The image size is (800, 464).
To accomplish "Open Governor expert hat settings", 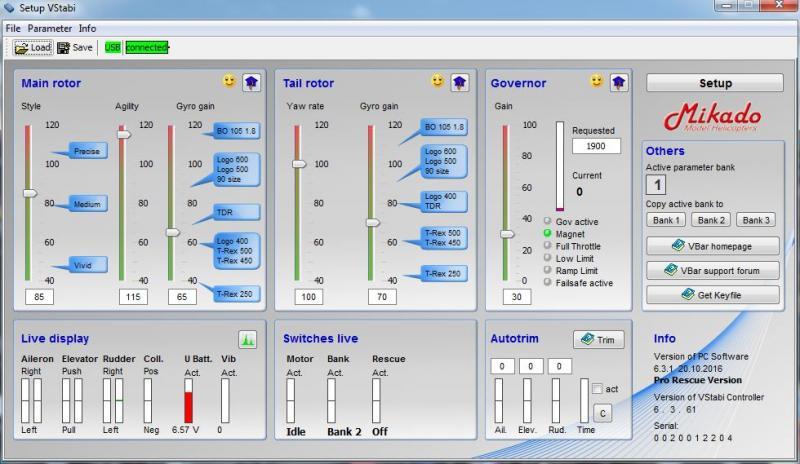I will (x=618, y=81).
